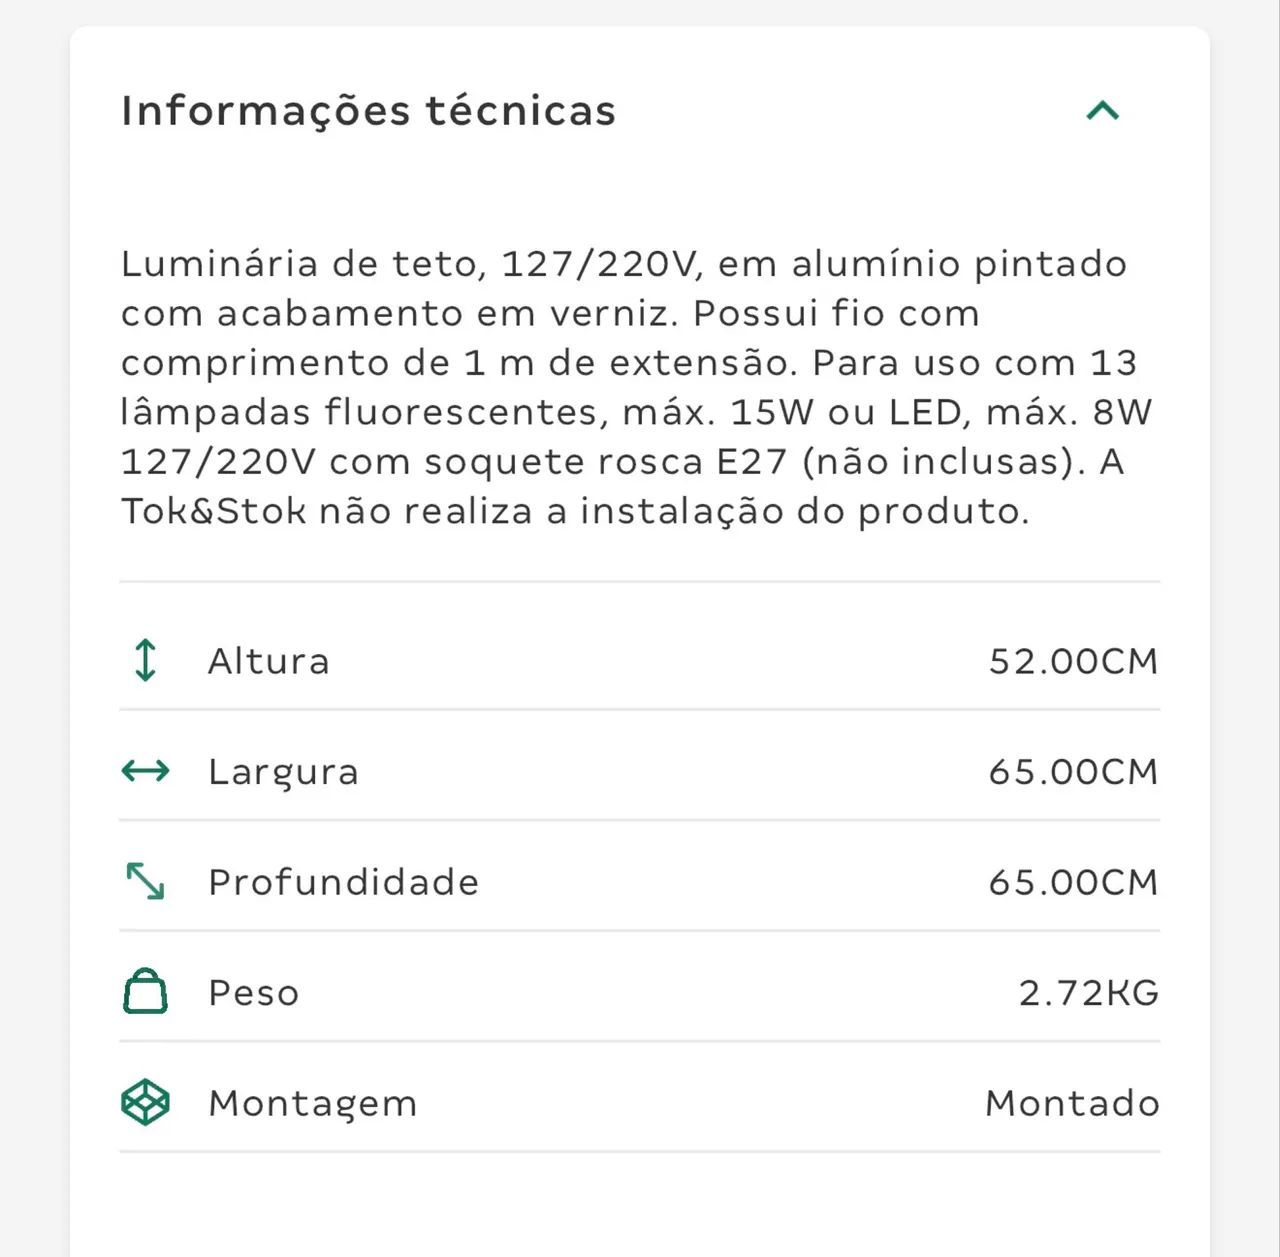Screen dimensions: 1280x1257
Task: Expand the Montagem specification row
Action: (x=640, y=1103)
